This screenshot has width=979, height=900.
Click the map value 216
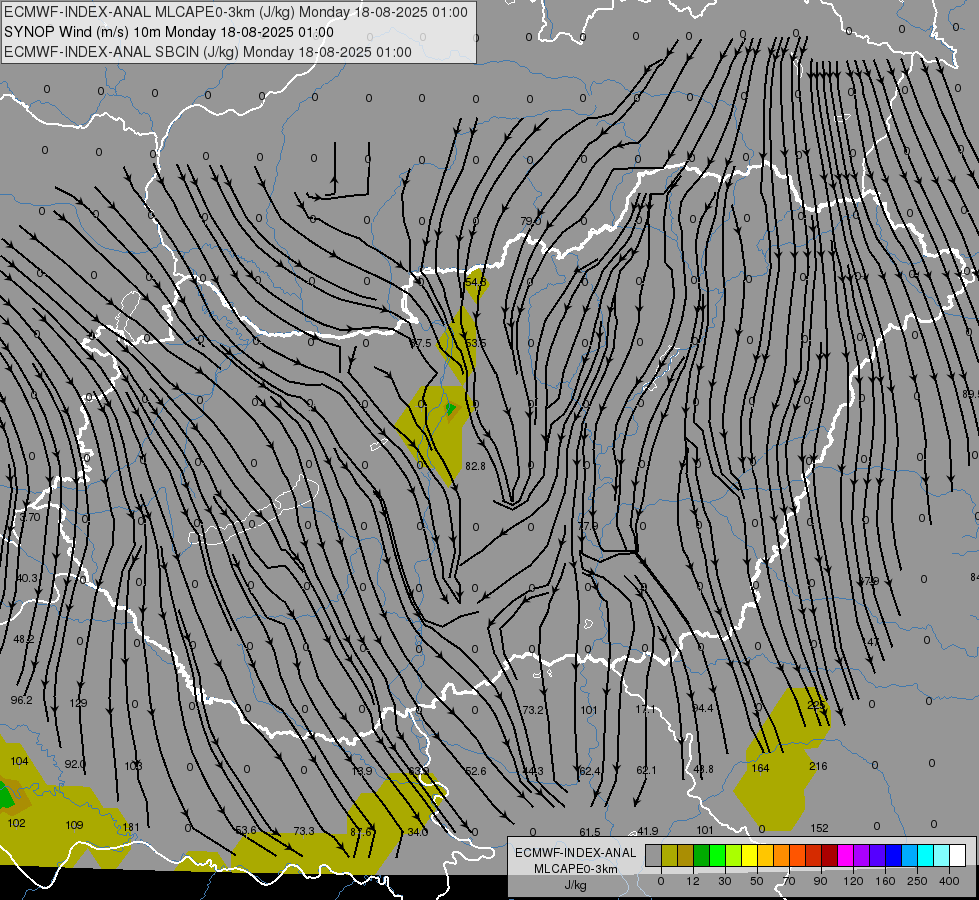point(818,766)
